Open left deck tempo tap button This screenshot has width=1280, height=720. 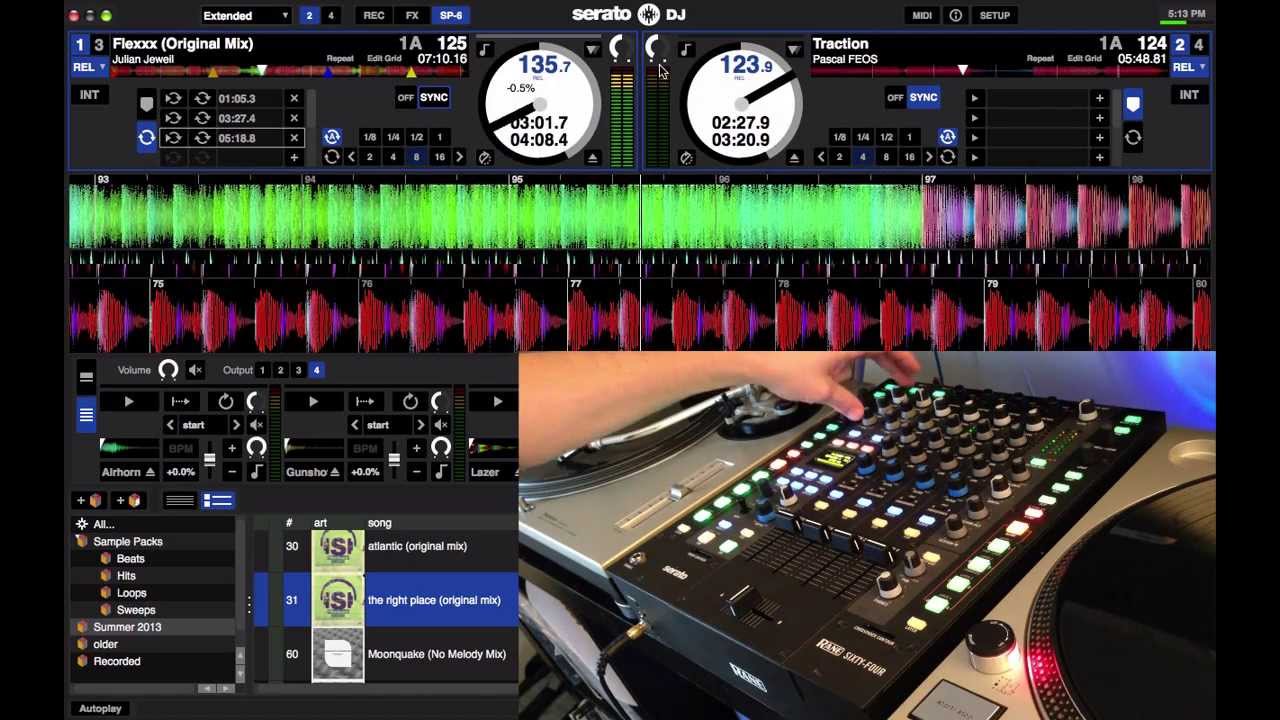click(x=485, y=158)
